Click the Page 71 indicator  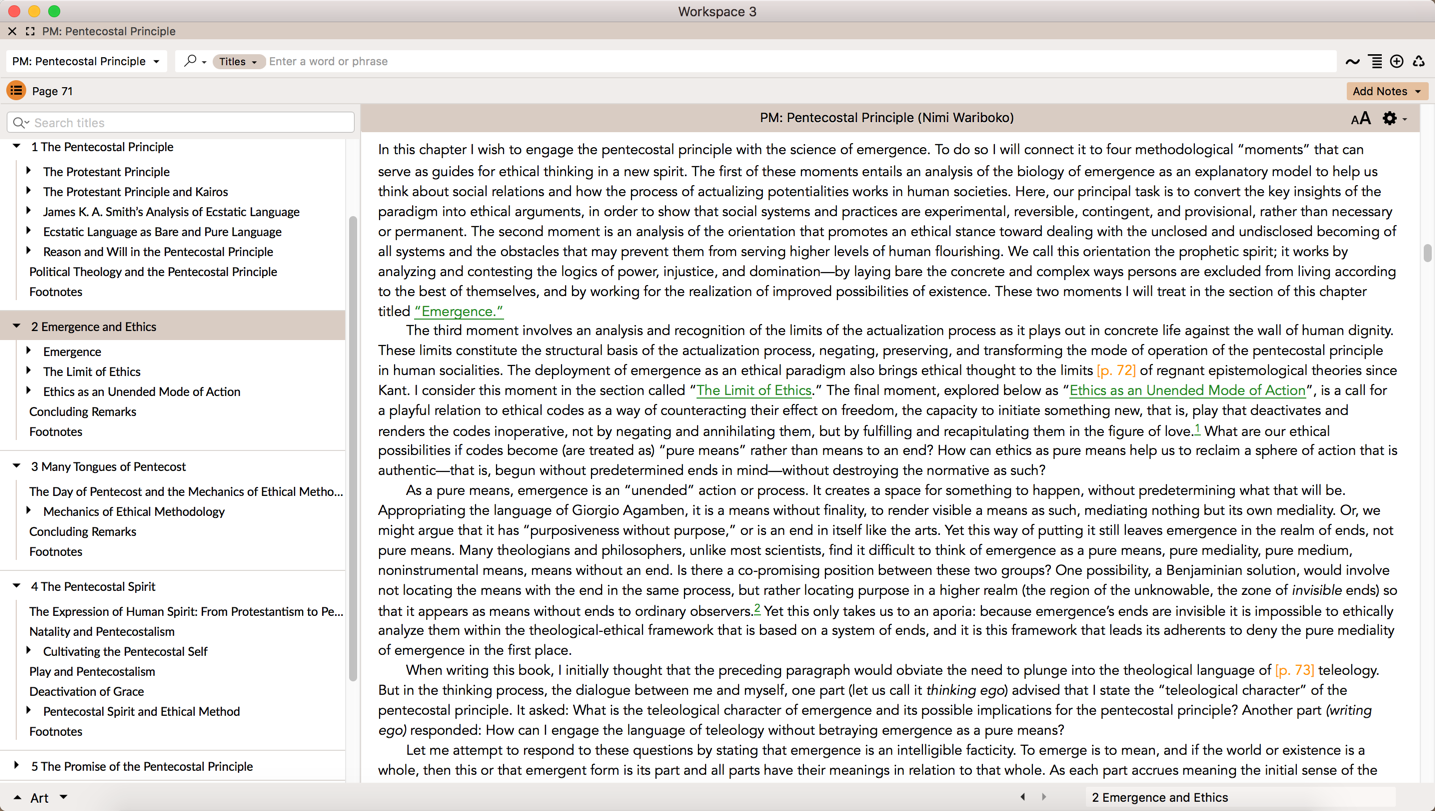pos(52,91)
